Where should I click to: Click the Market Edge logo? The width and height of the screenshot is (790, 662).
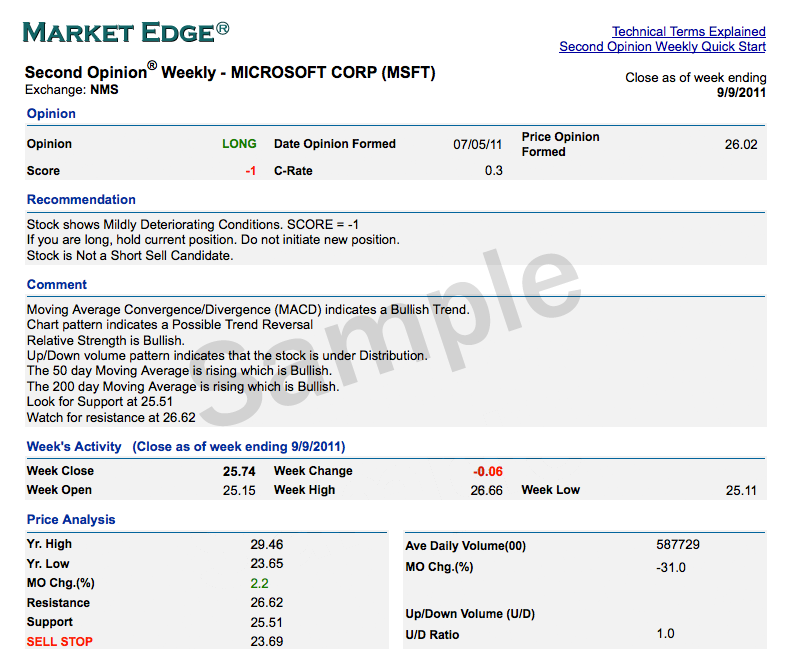(x=126, y=32)
